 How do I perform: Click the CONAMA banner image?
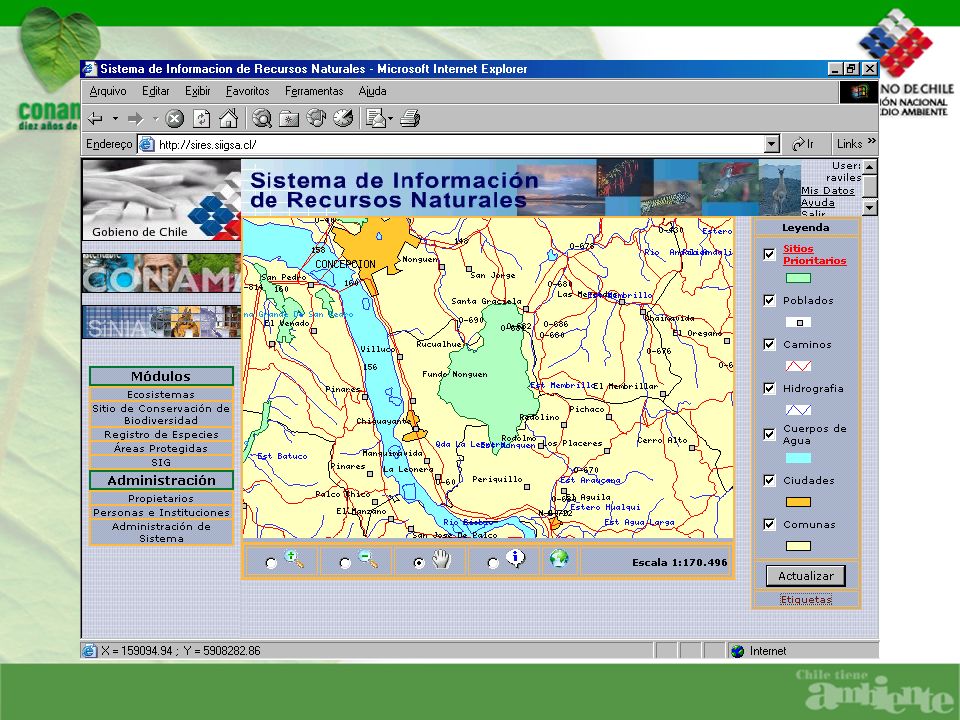162,273
